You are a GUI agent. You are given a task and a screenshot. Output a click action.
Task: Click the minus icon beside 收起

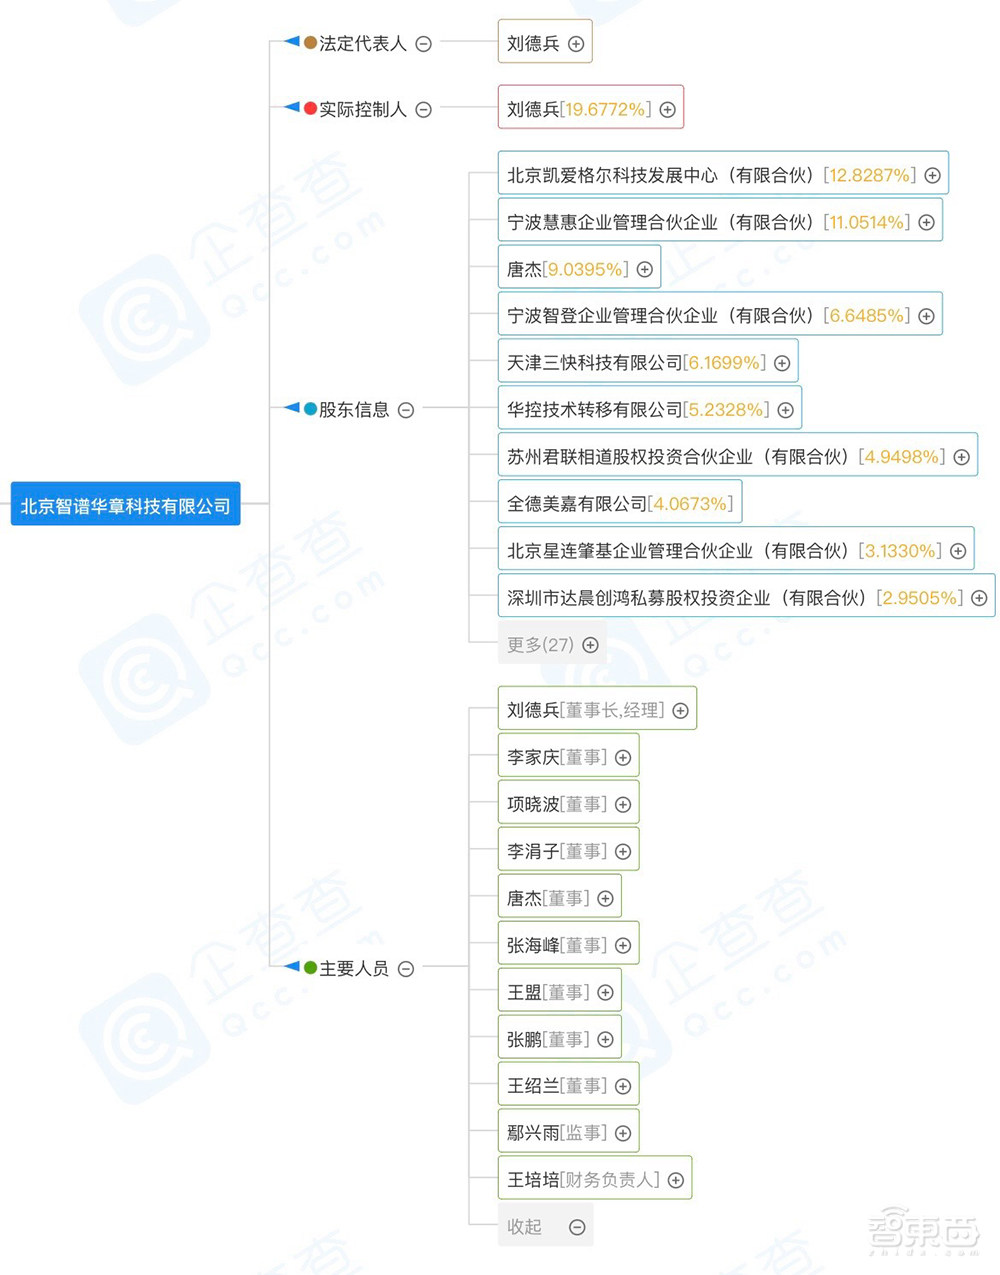(x=577, y=1225)
